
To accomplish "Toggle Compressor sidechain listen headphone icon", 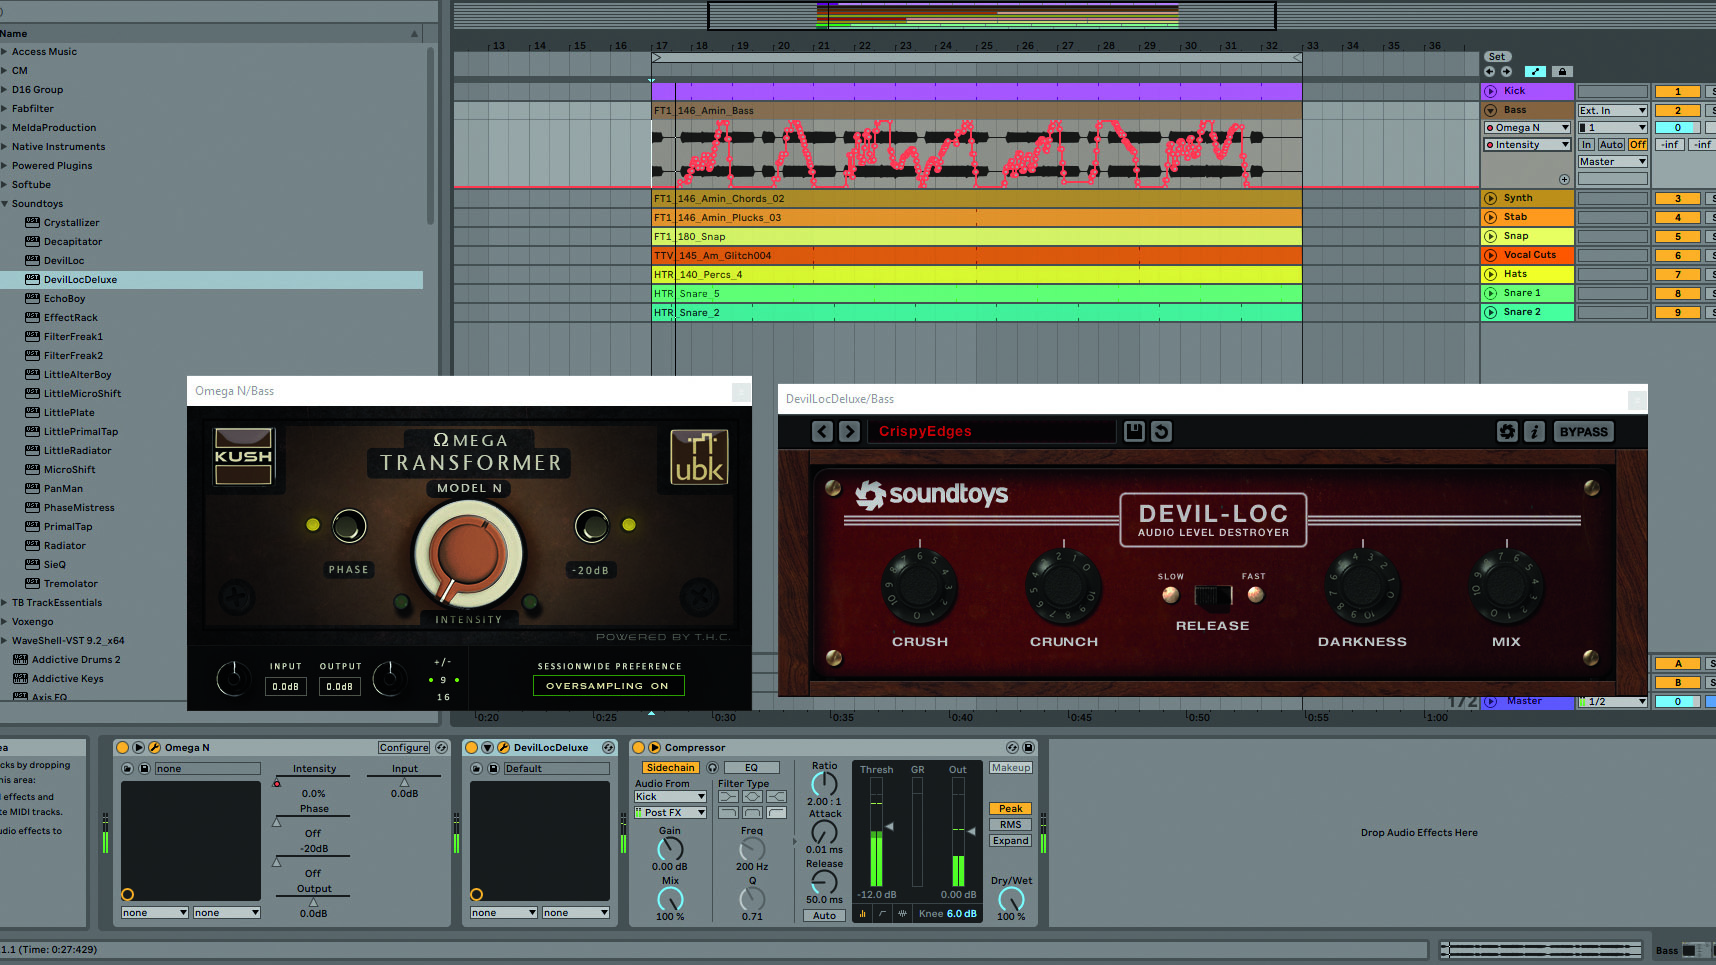I will coord(712,768).
